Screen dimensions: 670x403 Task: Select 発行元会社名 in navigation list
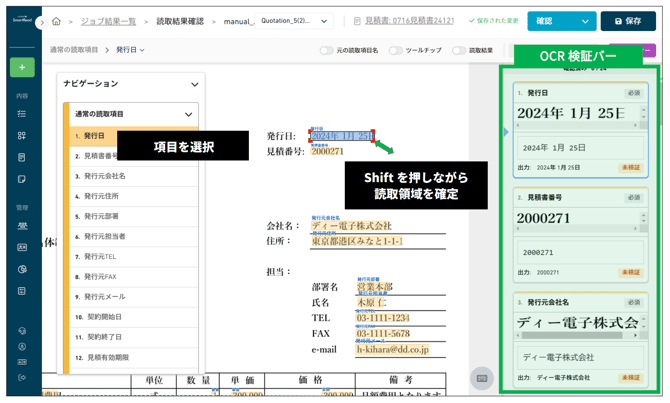pos(105,176)
